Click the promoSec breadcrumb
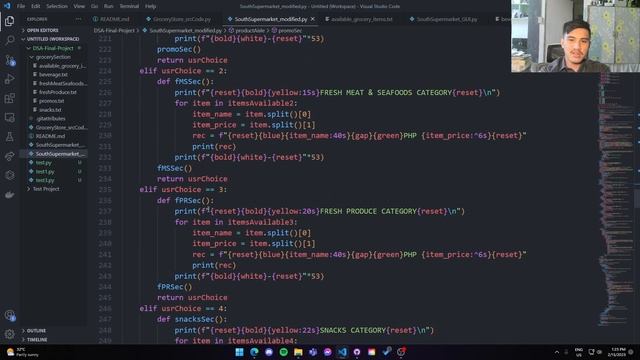This screenshot has width=640, height=360. (x=289, y=31)
